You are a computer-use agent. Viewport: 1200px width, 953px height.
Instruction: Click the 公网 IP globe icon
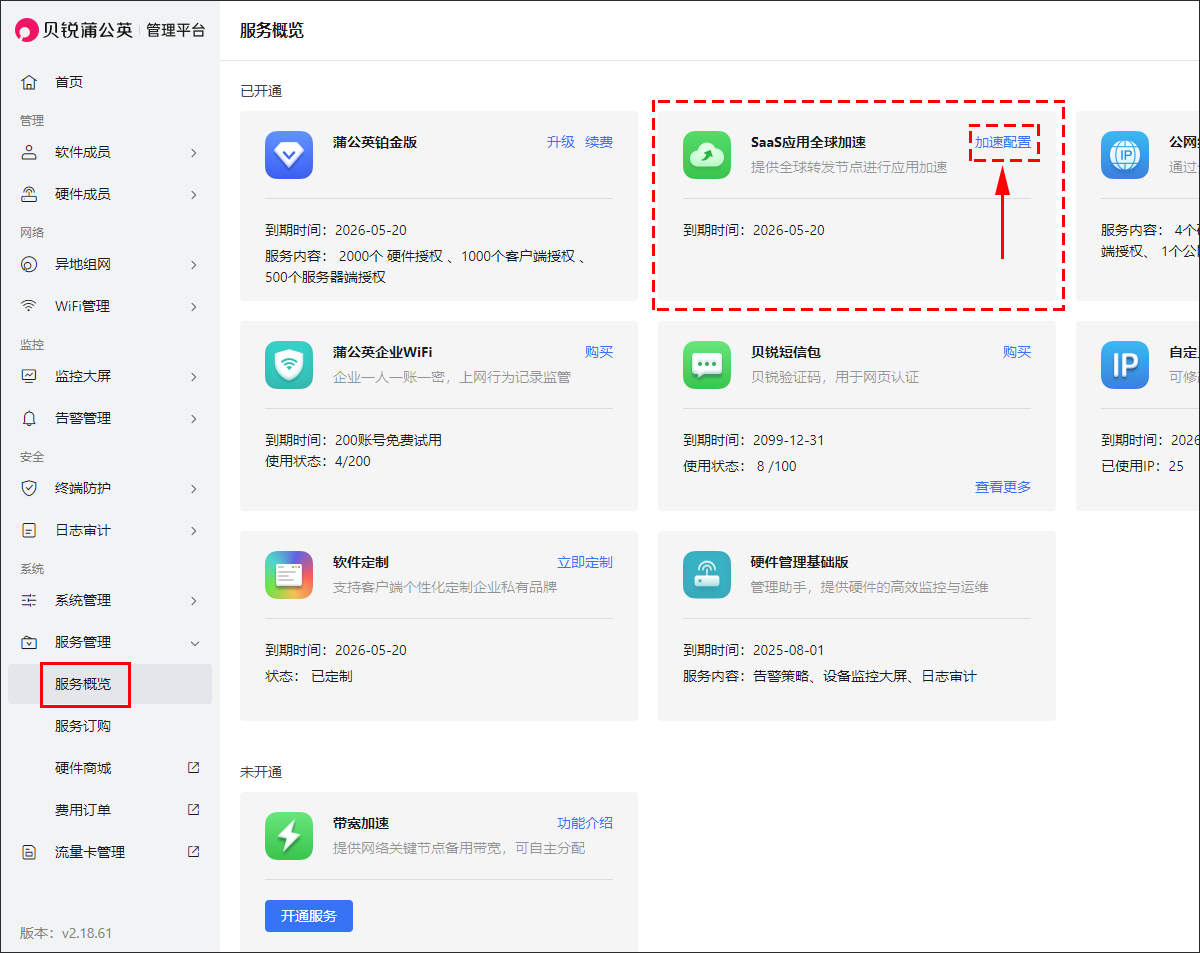(x=1125, y=155)
